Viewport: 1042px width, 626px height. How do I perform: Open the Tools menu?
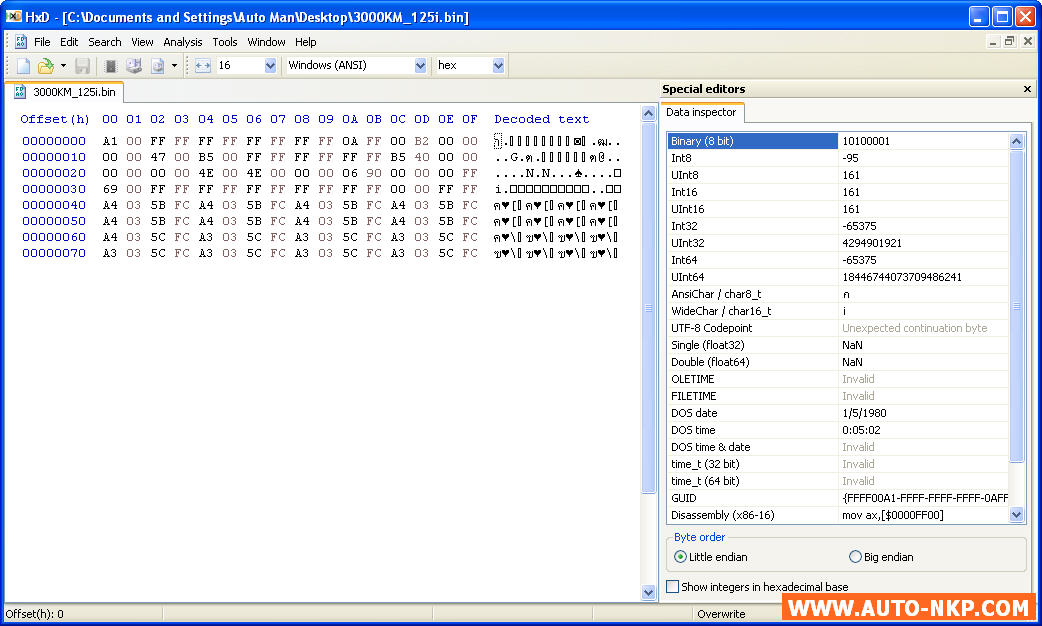point(225,42)
